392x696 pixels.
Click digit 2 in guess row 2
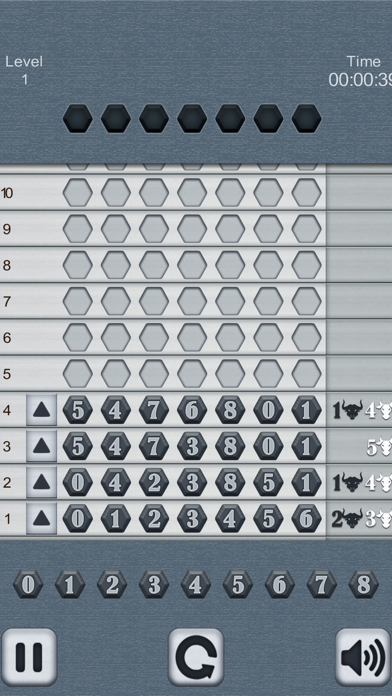click(x=154, y=482)
